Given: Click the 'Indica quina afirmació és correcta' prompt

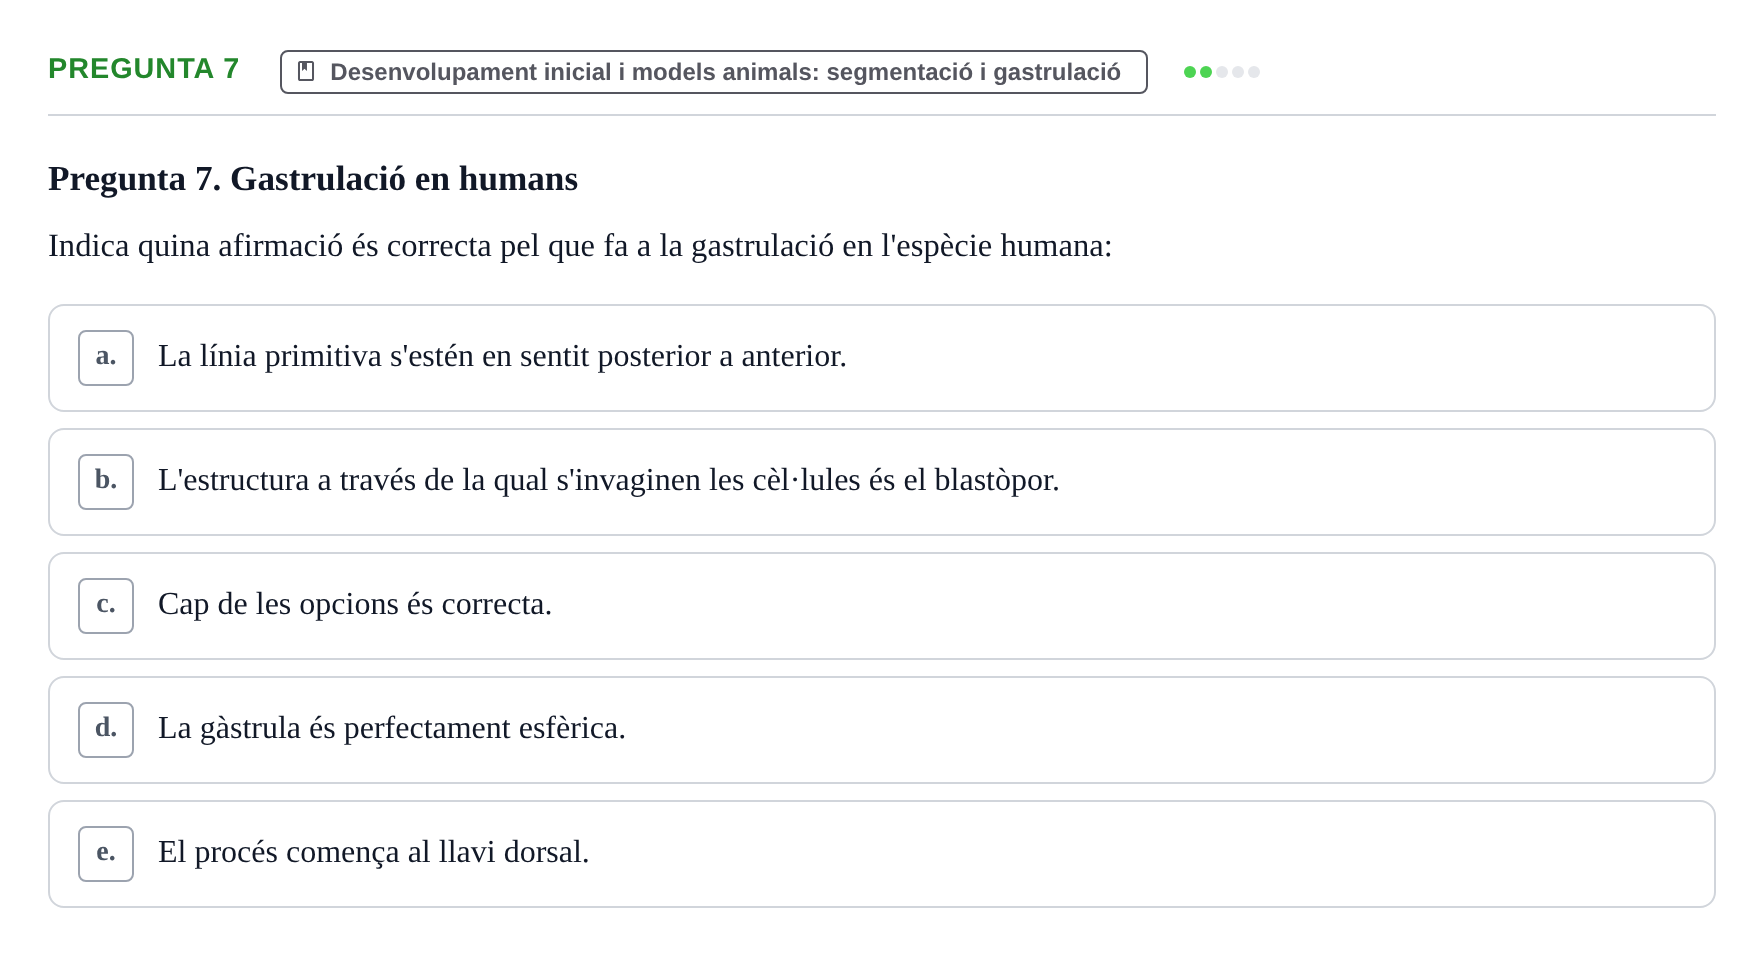Looking at the screenshot, I should pyautogui.click(x=580, y=246).
